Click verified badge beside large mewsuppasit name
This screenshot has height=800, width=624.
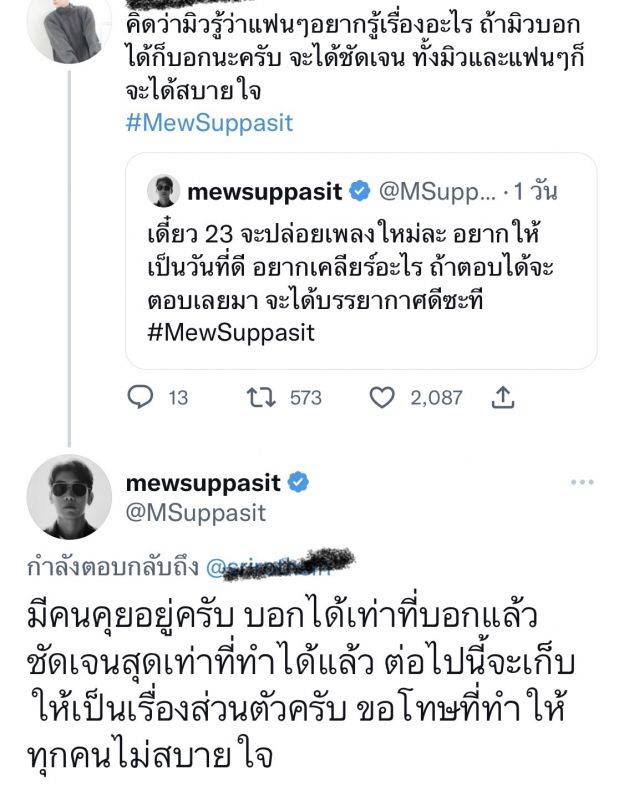click(298, 483)
